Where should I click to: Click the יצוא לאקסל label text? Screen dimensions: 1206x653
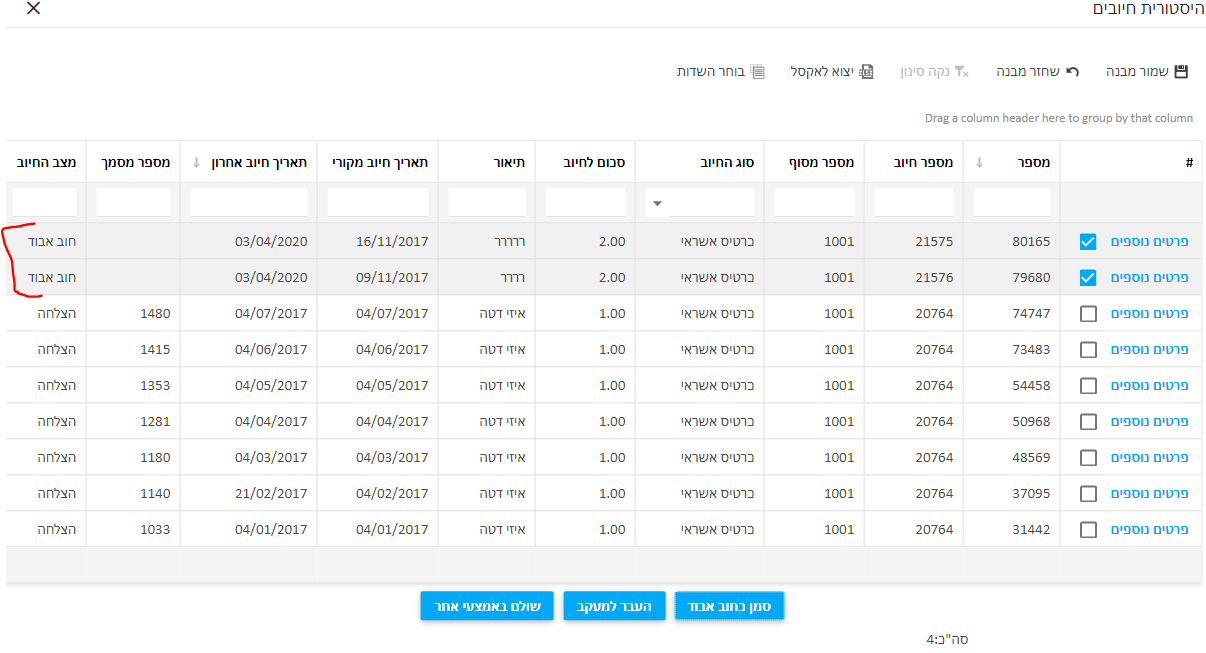pyautogui.click(x=822, y=72)
